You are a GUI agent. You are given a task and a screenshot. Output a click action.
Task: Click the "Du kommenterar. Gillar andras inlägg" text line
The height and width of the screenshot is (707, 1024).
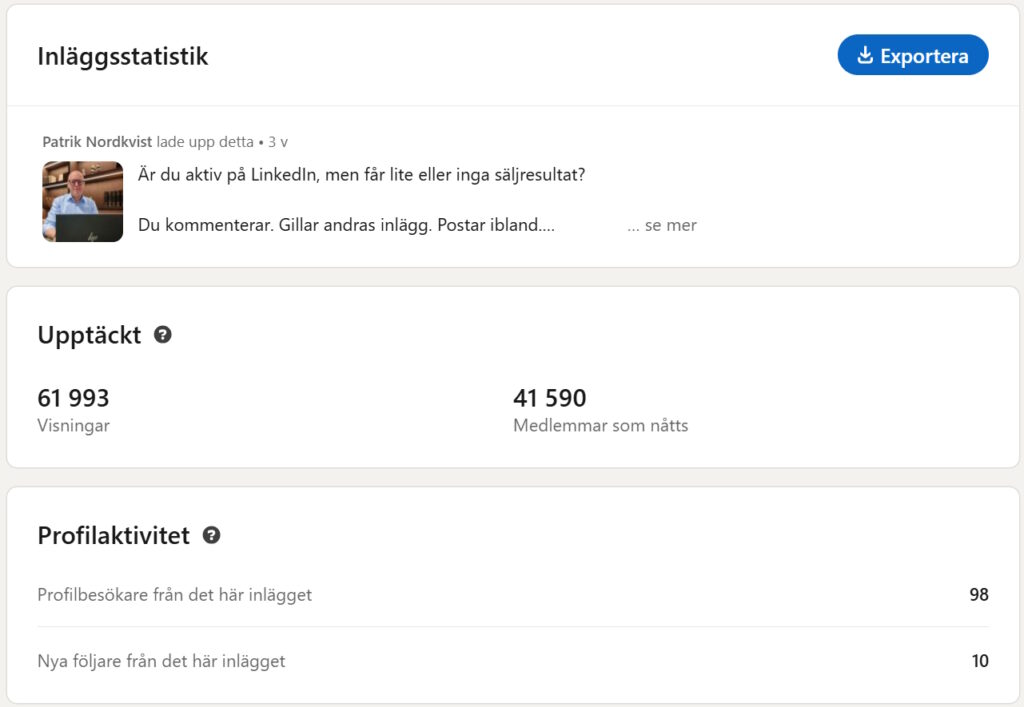tap(346, 225)
